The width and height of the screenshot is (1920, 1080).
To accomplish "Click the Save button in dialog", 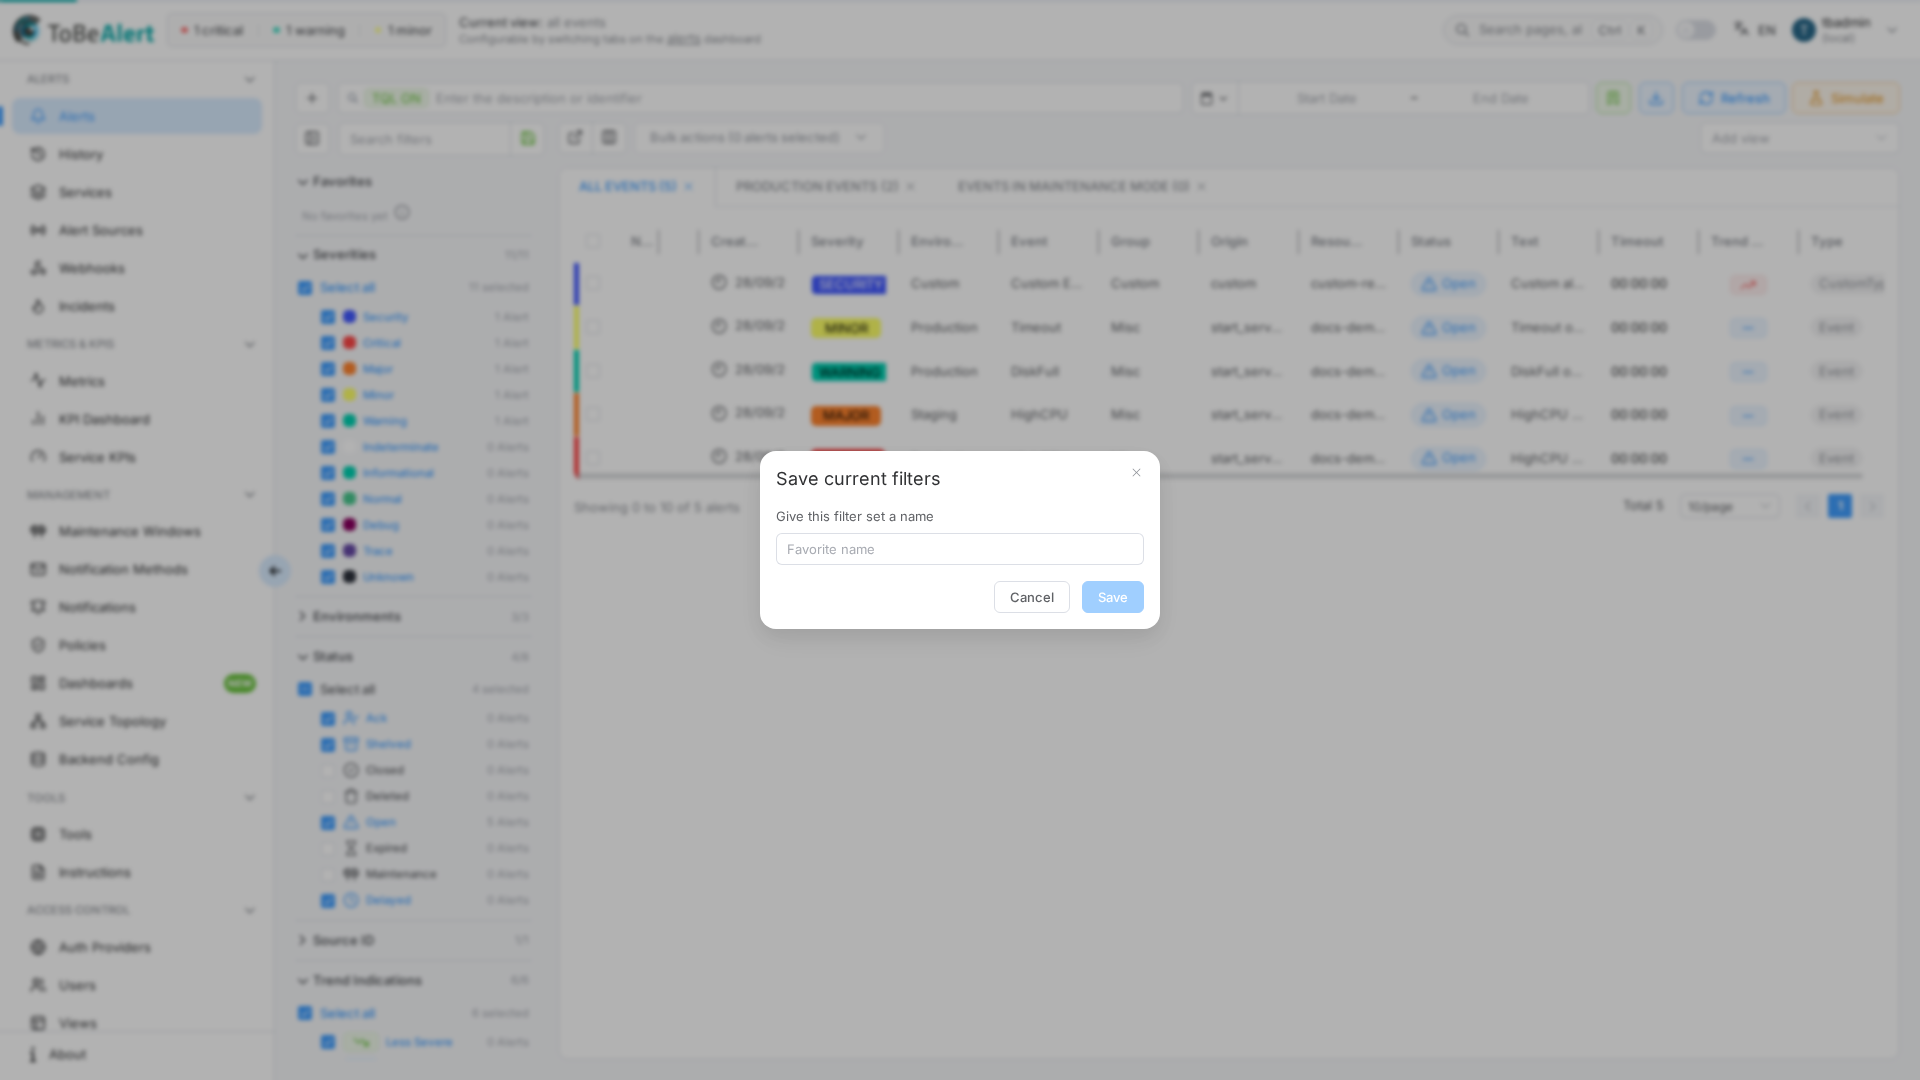I will coord(1112,597).
